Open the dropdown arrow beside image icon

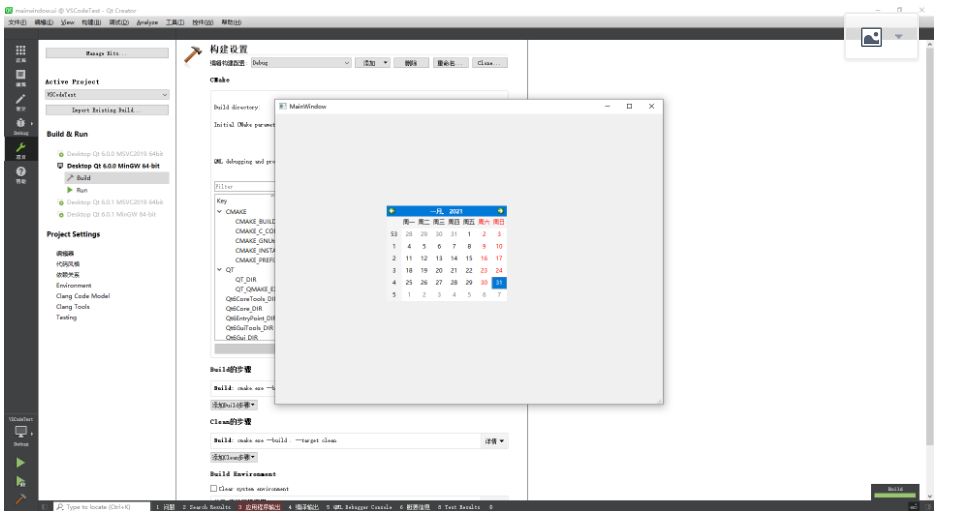(x=899, y=37)
